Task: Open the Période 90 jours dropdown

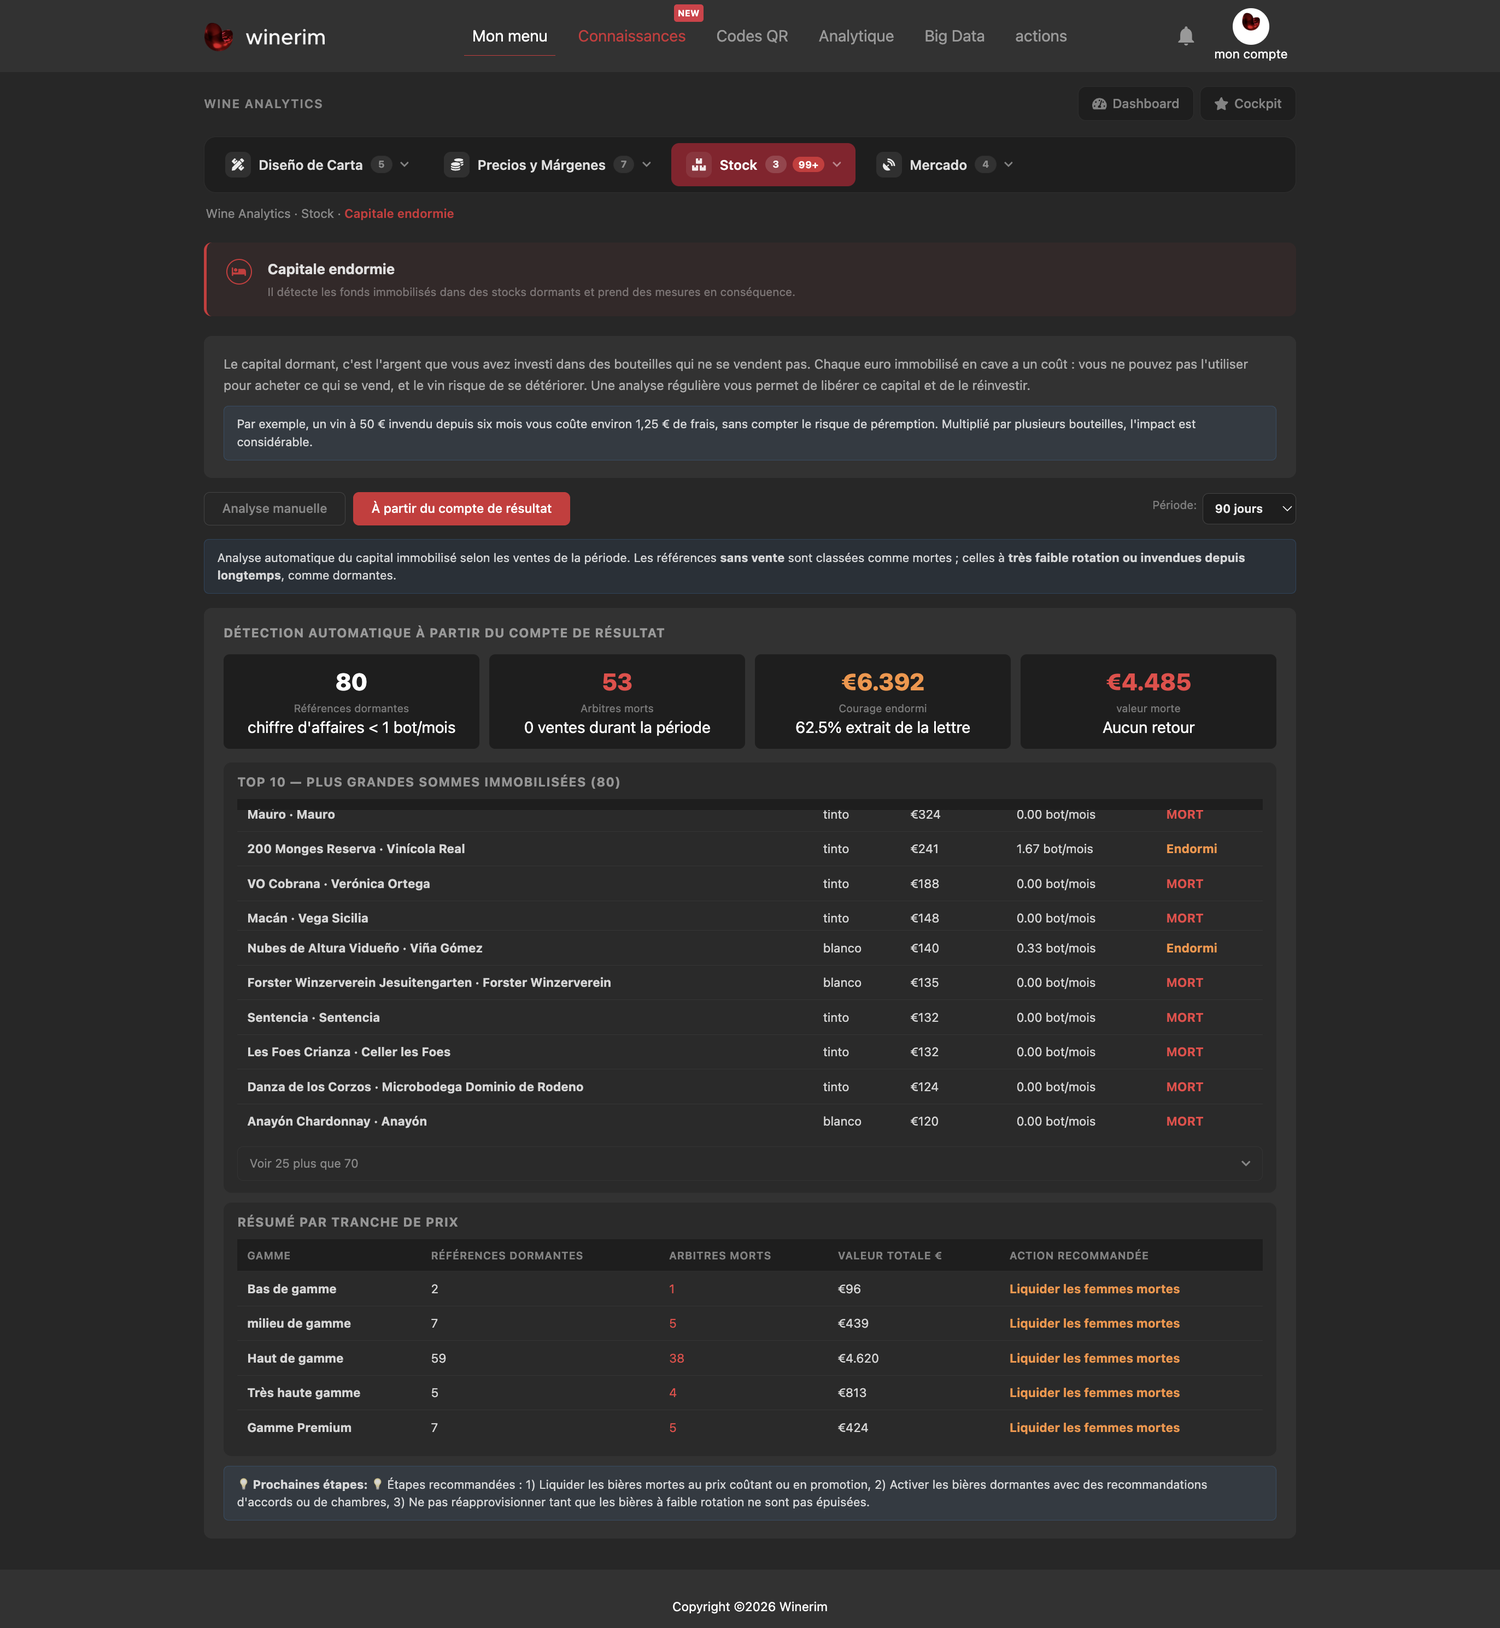Action: pos(1249,509)
